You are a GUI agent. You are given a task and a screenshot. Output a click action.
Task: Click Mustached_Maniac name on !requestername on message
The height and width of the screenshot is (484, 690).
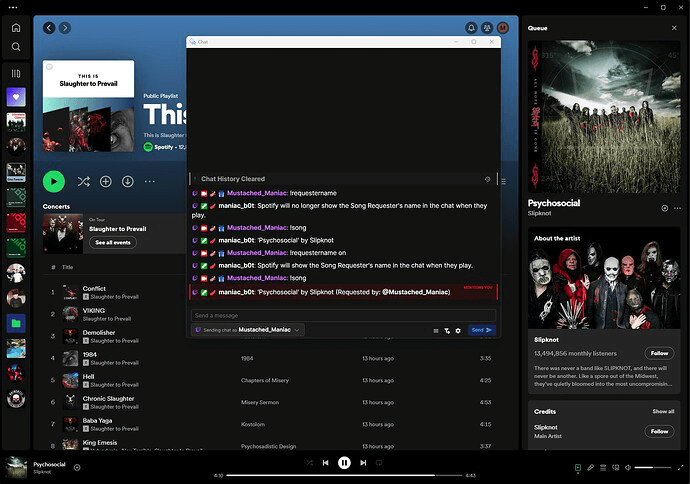tap(257, 253)
